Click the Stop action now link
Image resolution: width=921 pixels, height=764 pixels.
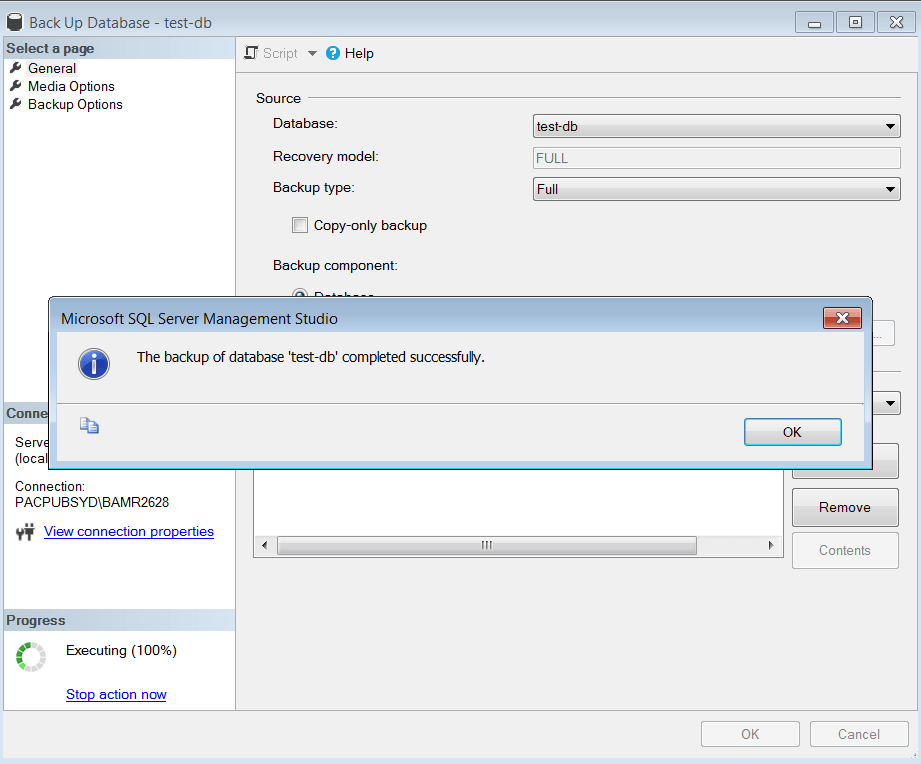(x=116, y=695)
